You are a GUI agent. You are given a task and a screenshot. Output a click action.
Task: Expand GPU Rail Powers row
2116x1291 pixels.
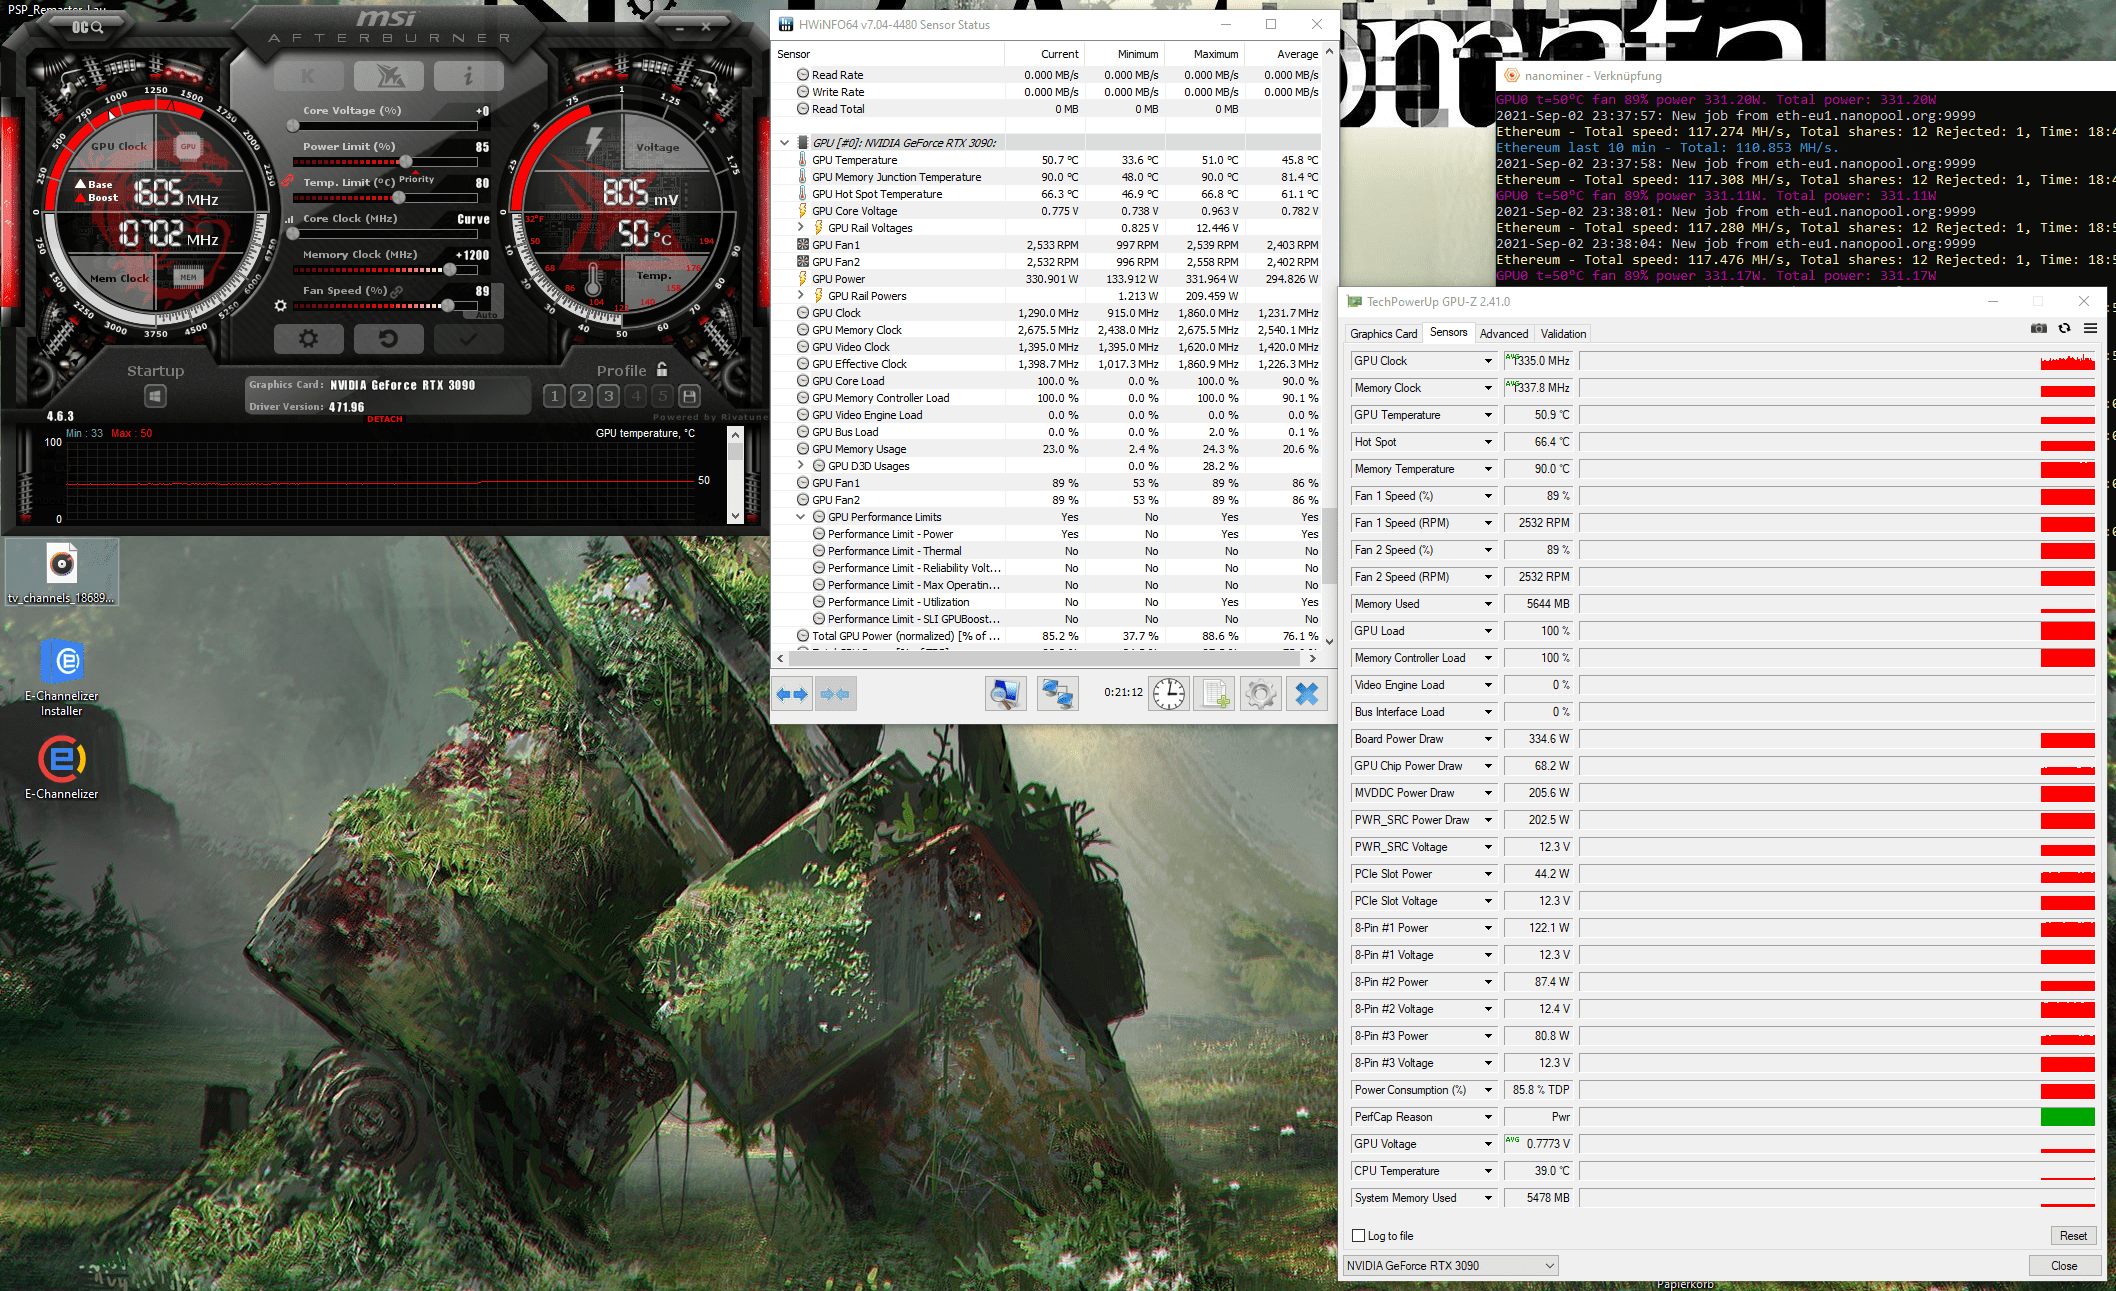coord(801,296)
